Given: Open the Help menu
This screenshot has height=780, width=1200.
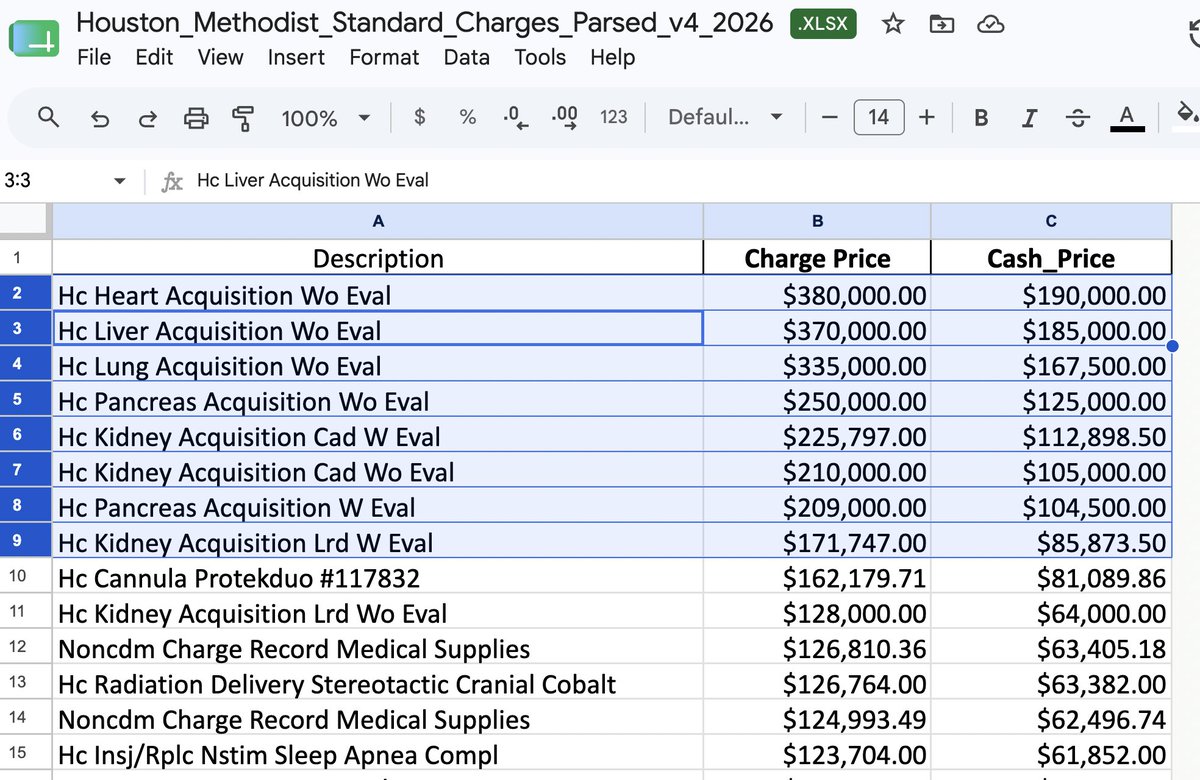Looking at the screenshot, I should point(612,57).
